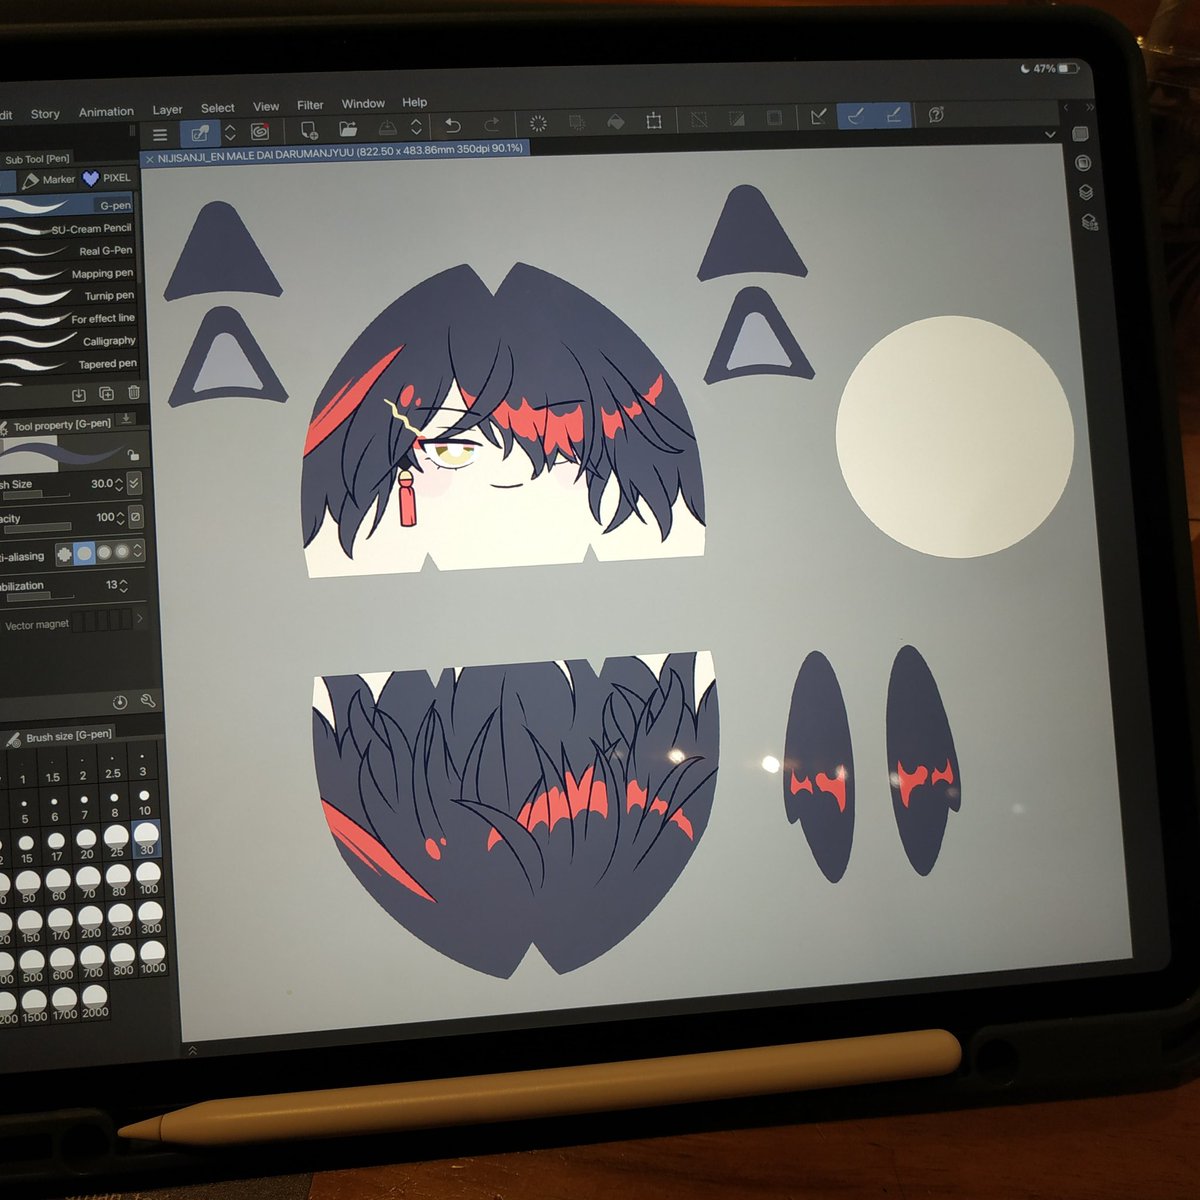Screen dimensions: 1200x1200
Task: Open the Layers palette icon on the right dock
Action: [x=1086, y=192]
